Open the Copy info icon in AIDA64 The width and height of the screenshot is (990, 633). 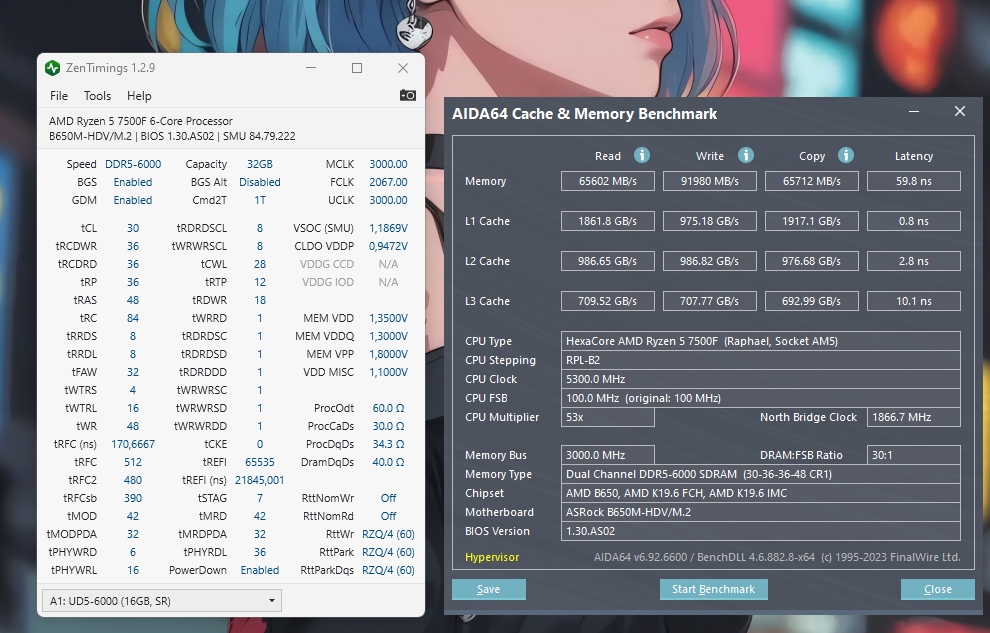click(845, 155)
